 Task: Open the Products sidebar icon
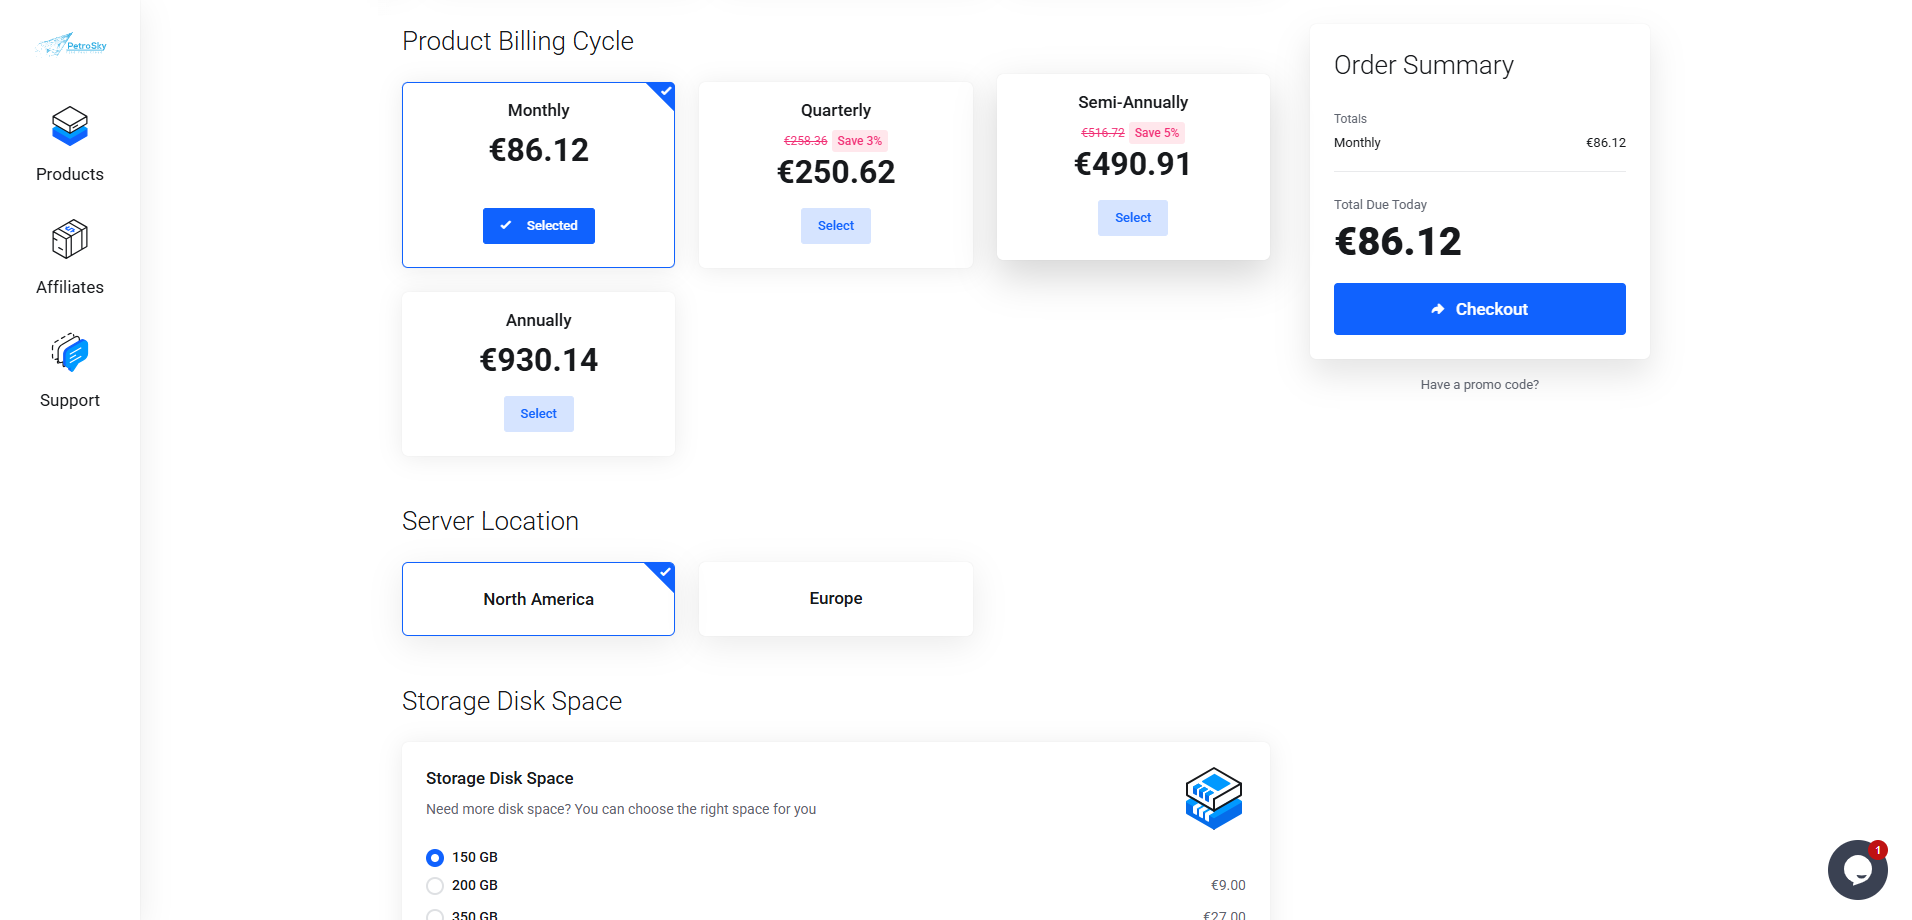(70, 127)
